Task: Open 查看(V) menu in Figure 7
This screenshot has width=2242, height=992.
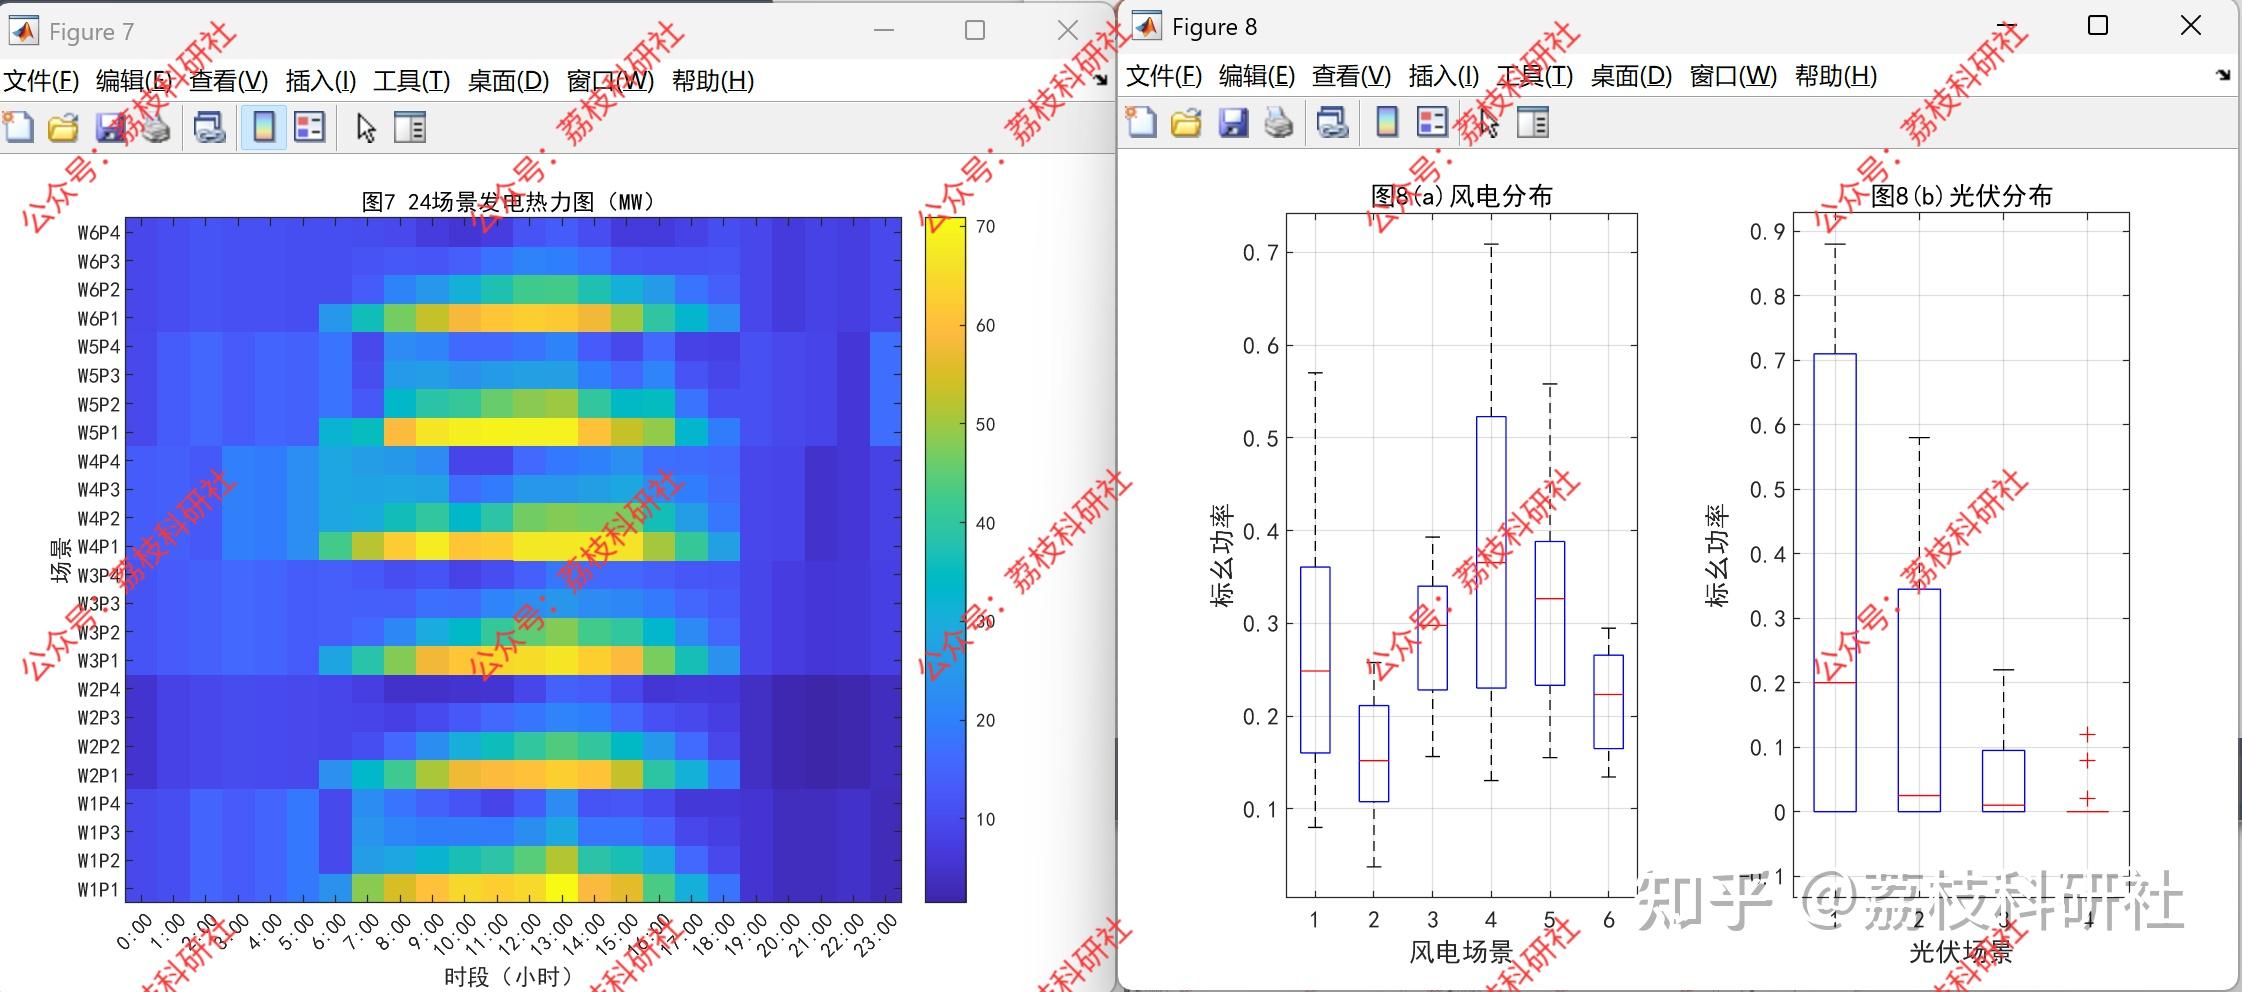Action: [229, 81]
